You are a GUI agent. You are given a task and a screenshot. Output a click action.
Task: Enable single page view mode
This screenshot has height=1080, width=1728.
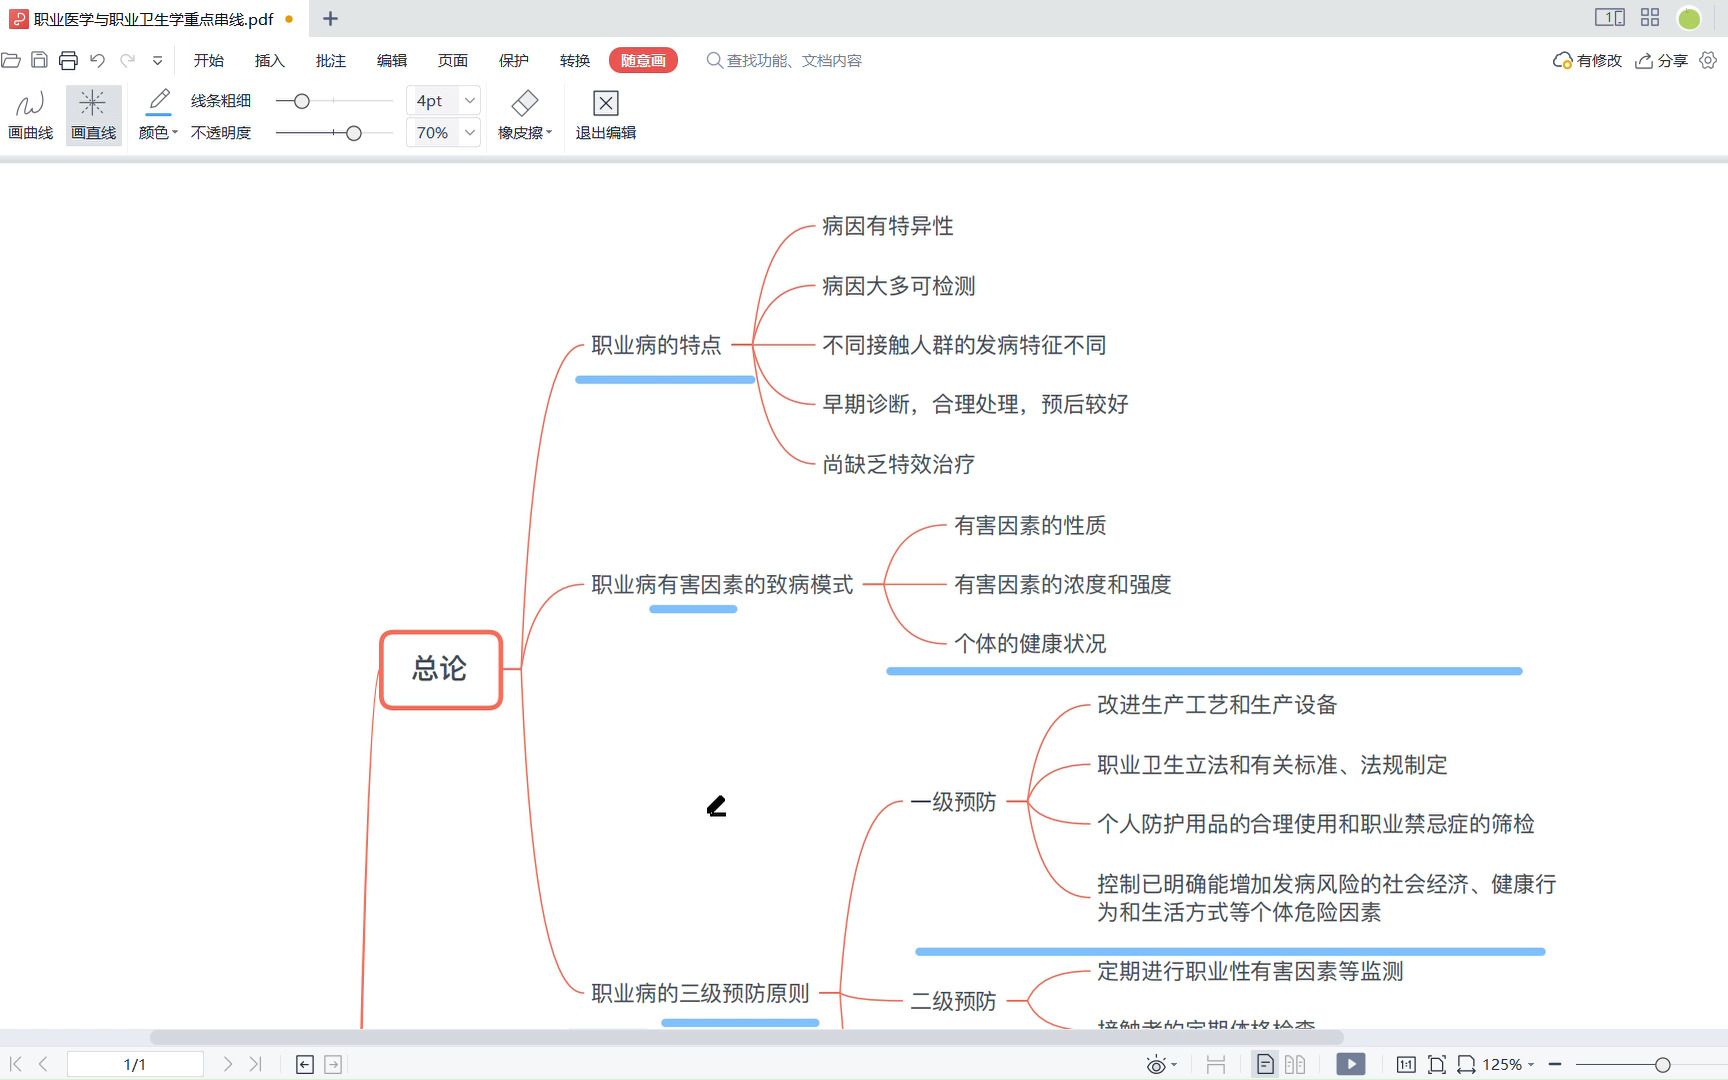click(1265, 1065)
